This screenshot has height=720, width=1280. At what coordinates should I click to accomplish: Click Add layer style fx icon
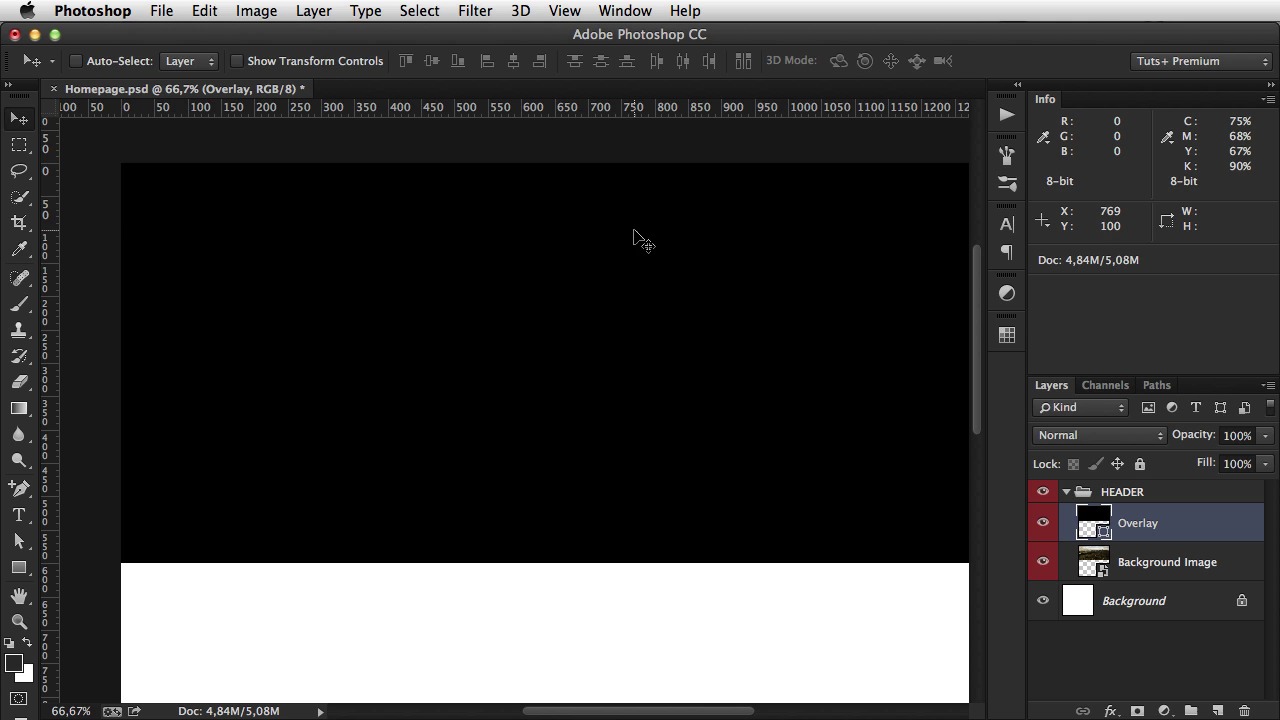point(1110,711)
